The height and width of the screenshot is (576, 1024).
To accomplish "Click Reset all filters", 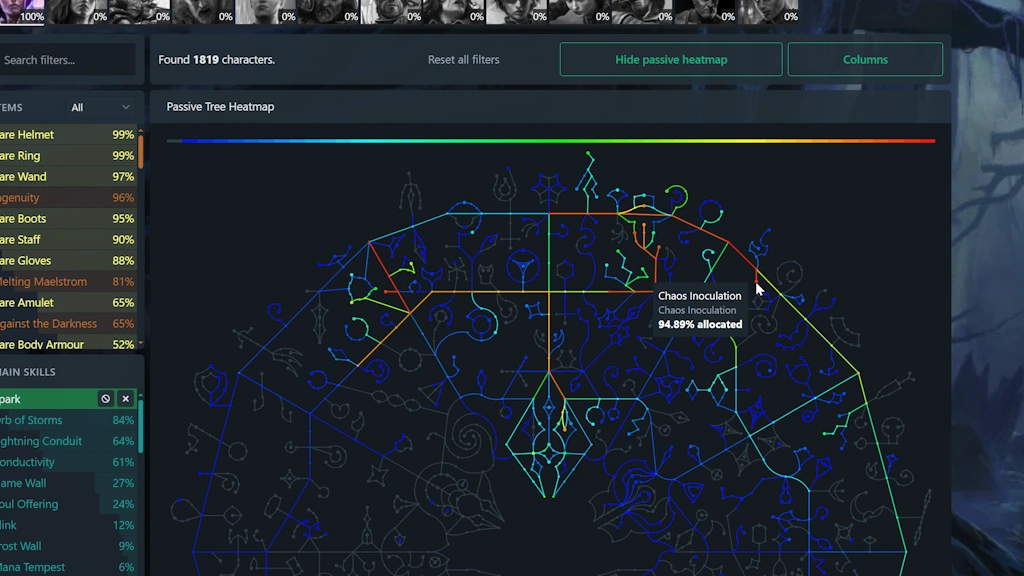I will pos(463,60).
